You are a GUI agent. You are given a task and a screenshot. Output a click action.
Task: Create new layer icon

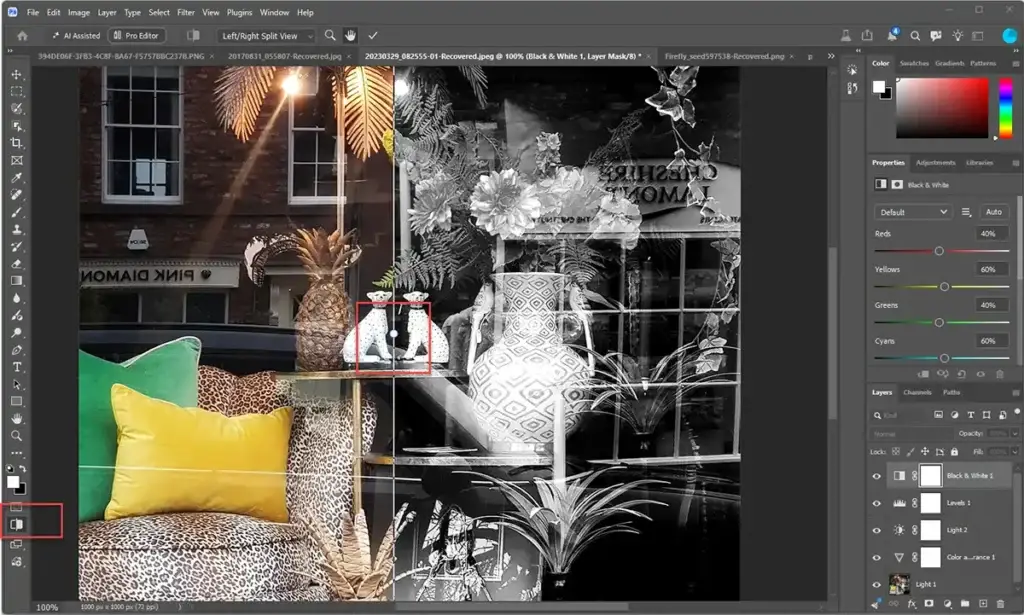(x=983, y=604)
